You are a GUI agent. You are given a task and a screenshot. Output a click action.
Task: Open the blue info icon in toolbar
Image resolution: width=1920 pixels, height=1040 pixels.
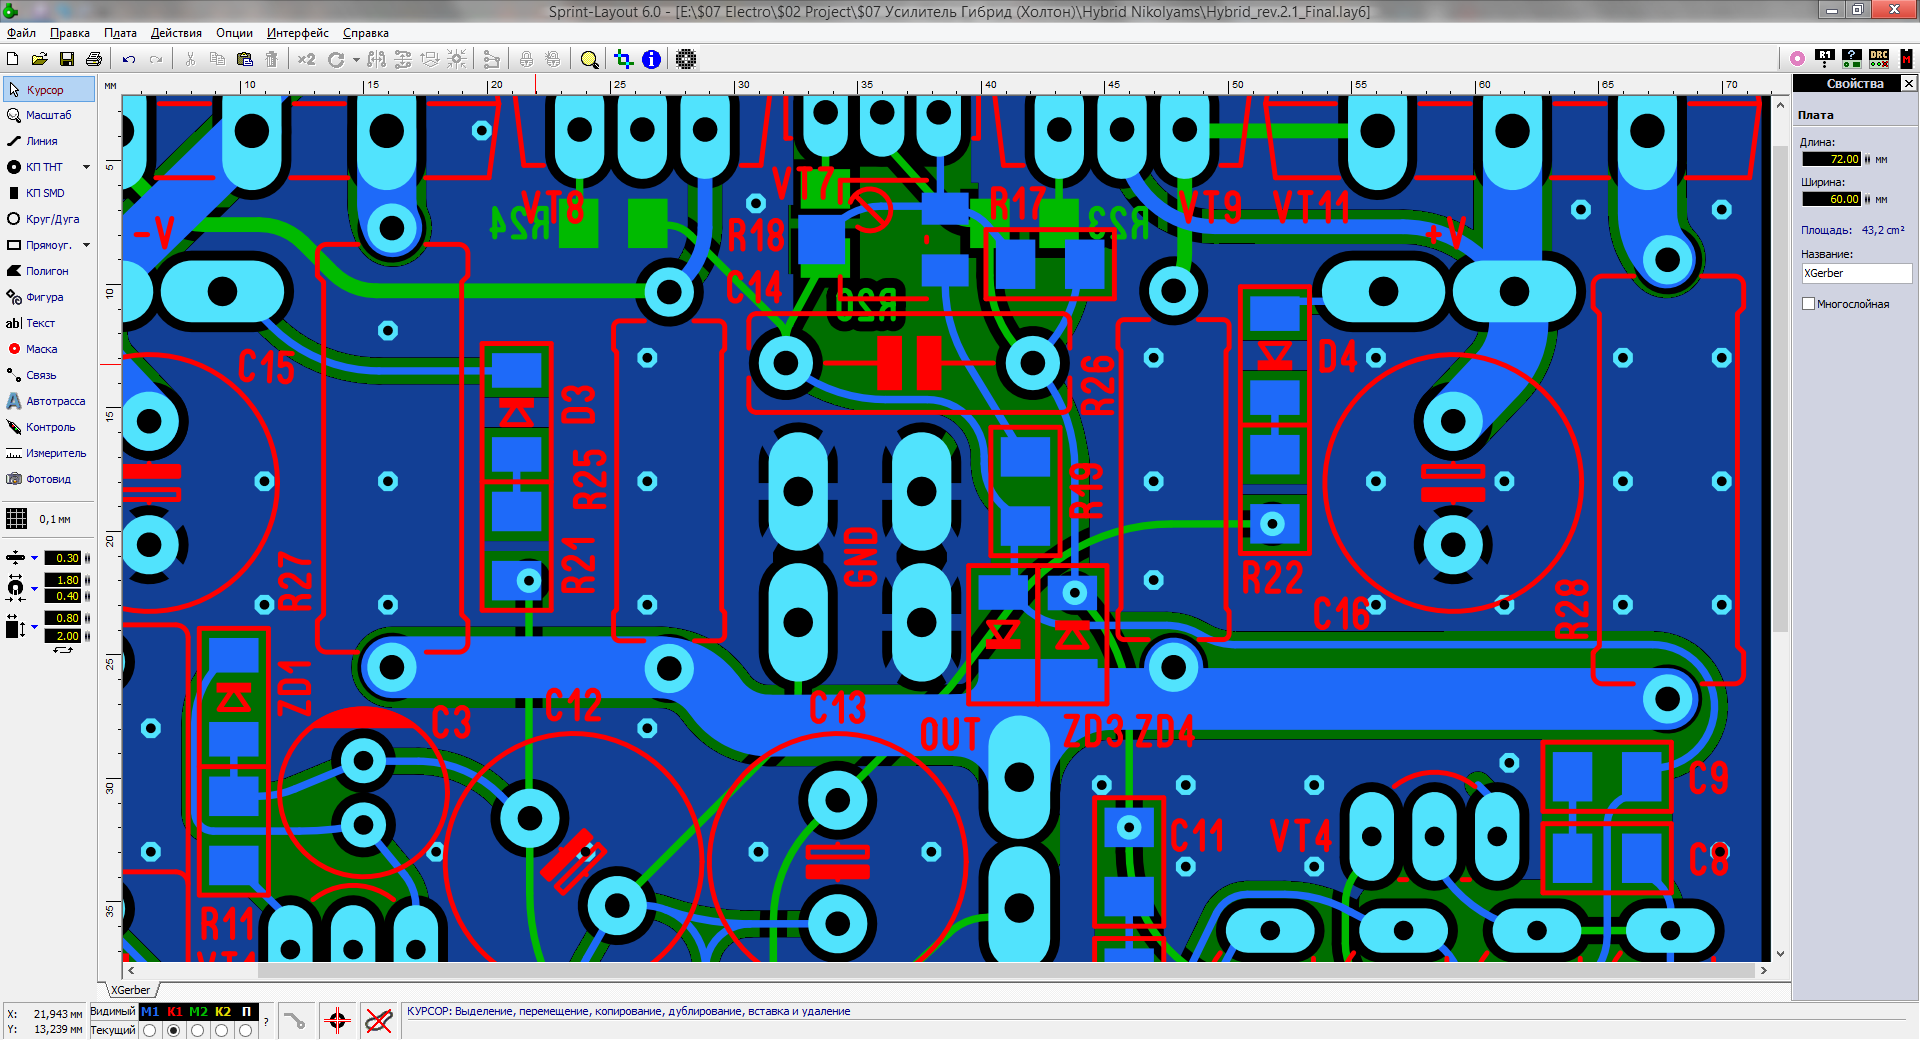[651, 60]
